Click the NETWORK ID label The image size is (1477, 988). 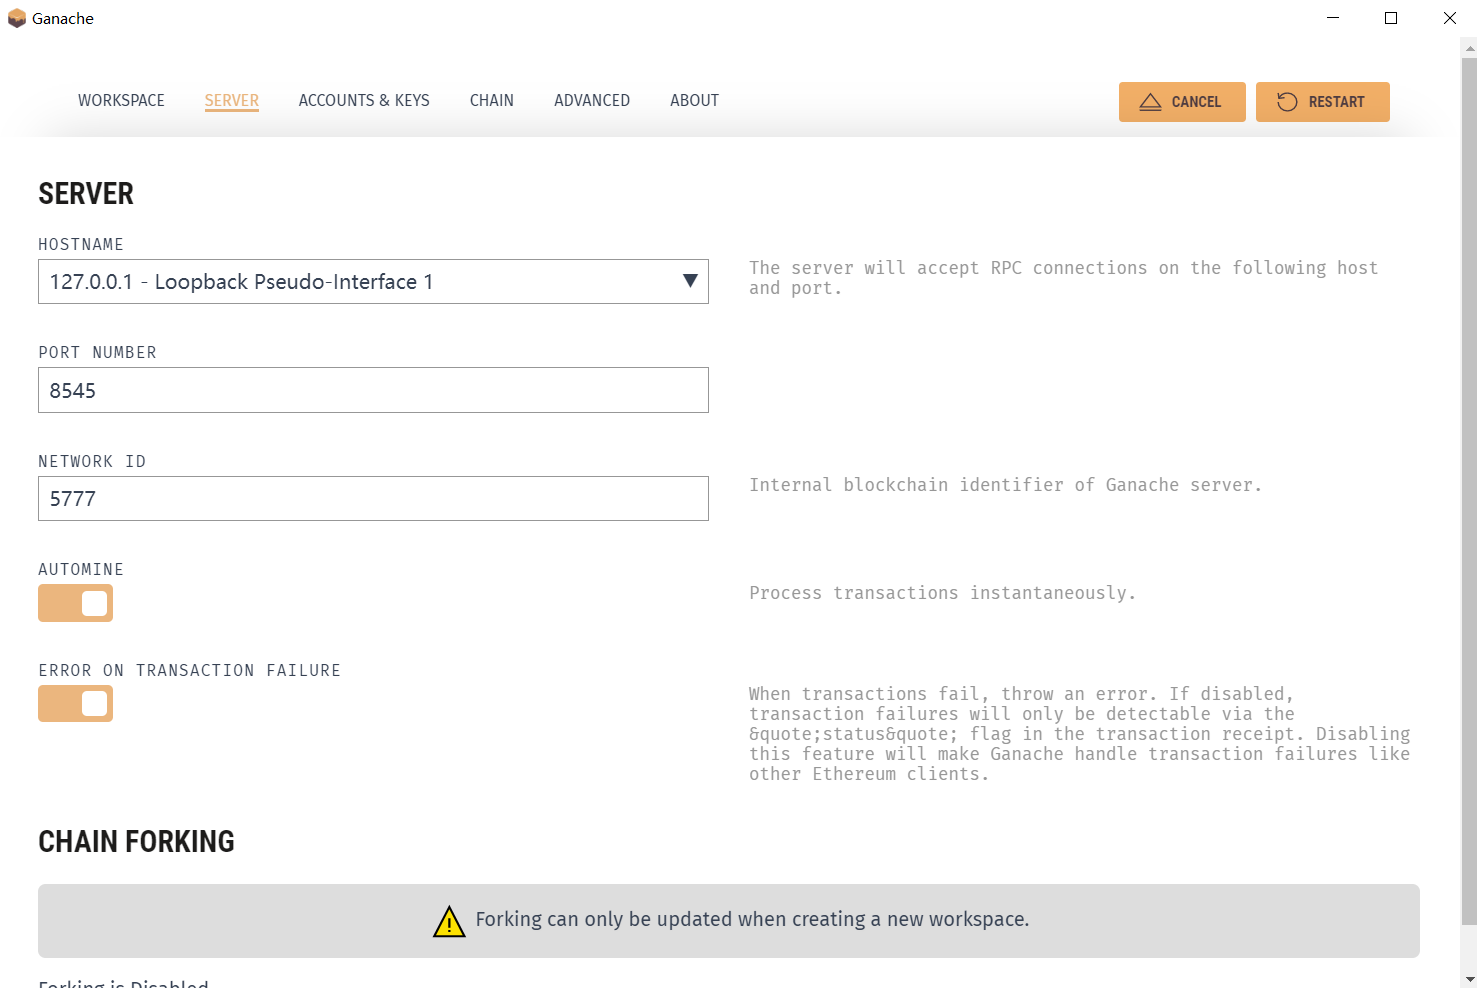click(92, 461)
